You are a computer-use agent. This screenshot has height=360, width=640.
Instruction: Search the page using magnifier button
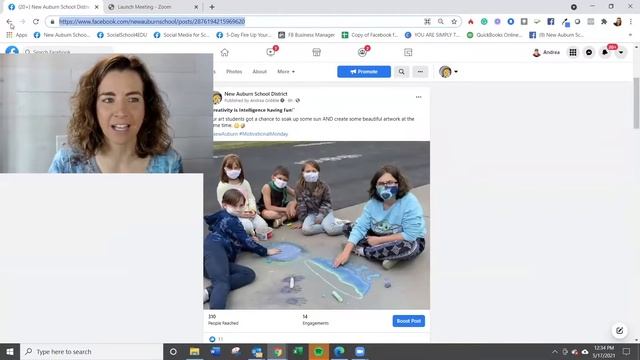pyautogui.click(x=402, y=72)
